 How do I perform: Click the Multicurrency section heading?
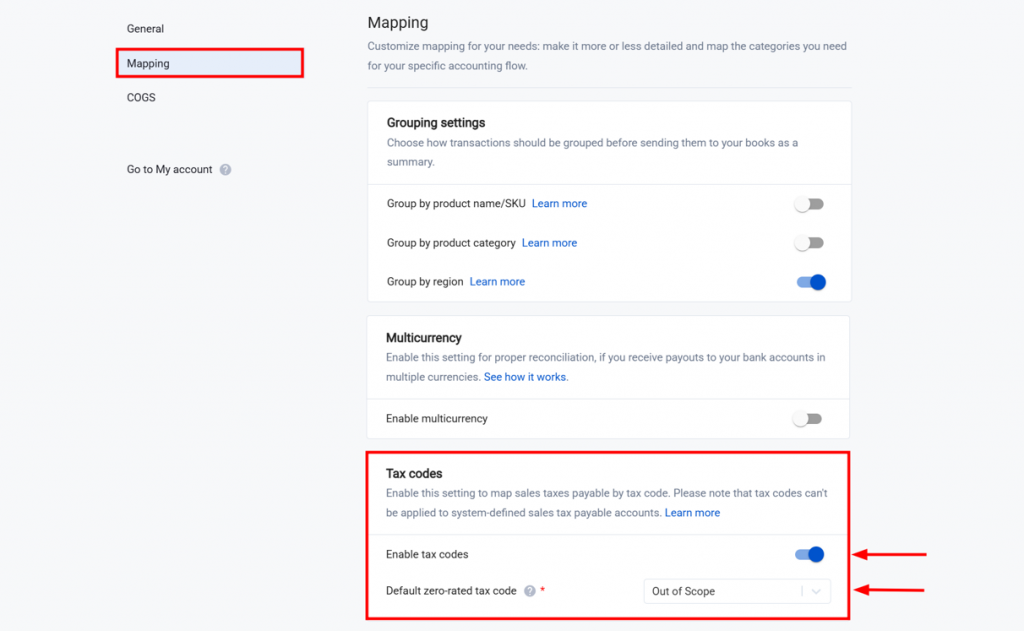click(x=424, y=338)
